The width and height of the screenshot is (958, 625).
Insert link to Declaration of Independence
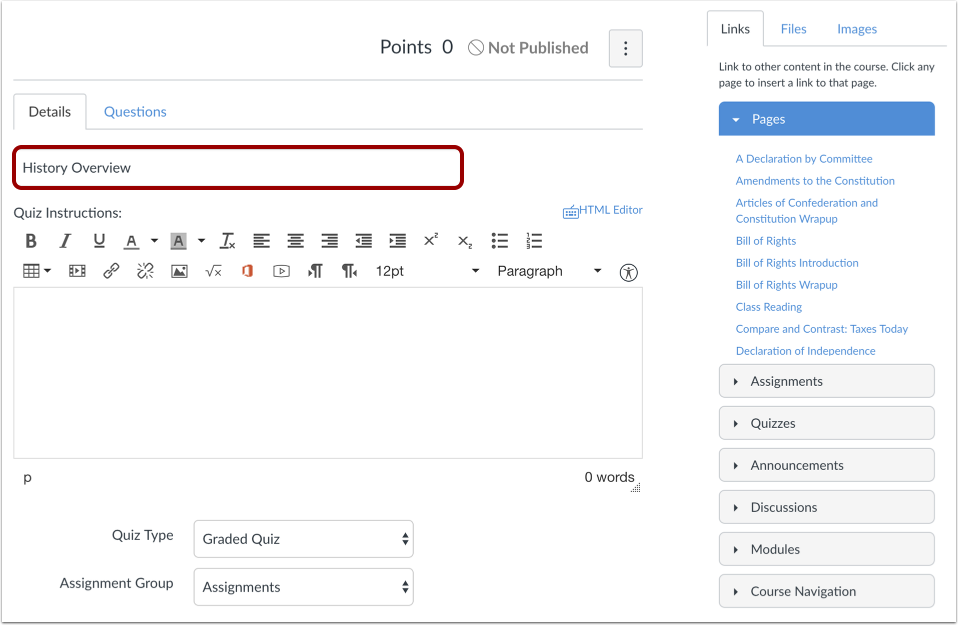(x=805, y=351)
